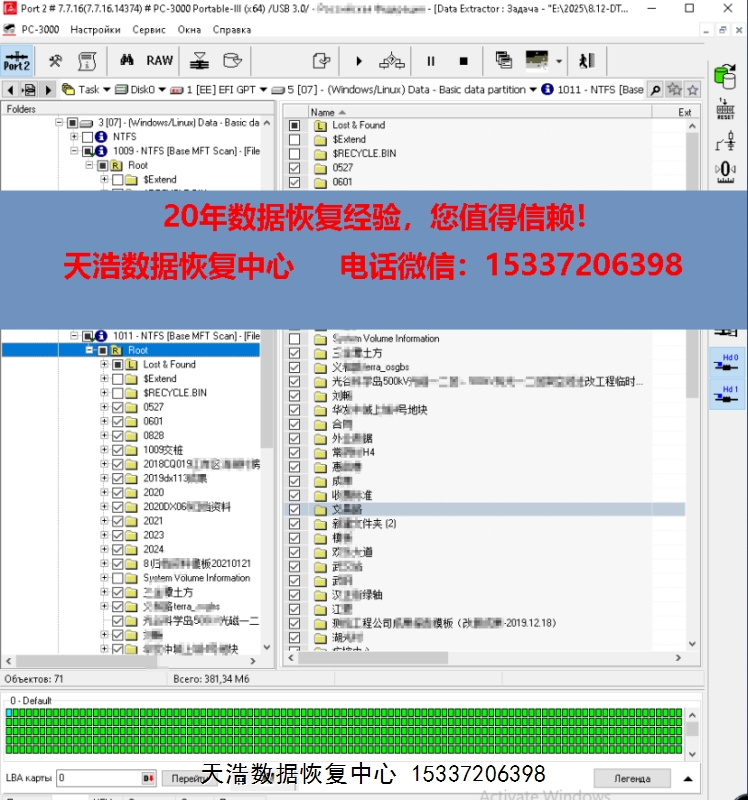Toggle System Volume Information checkbox in file list
748x800 pixels.
294,339
